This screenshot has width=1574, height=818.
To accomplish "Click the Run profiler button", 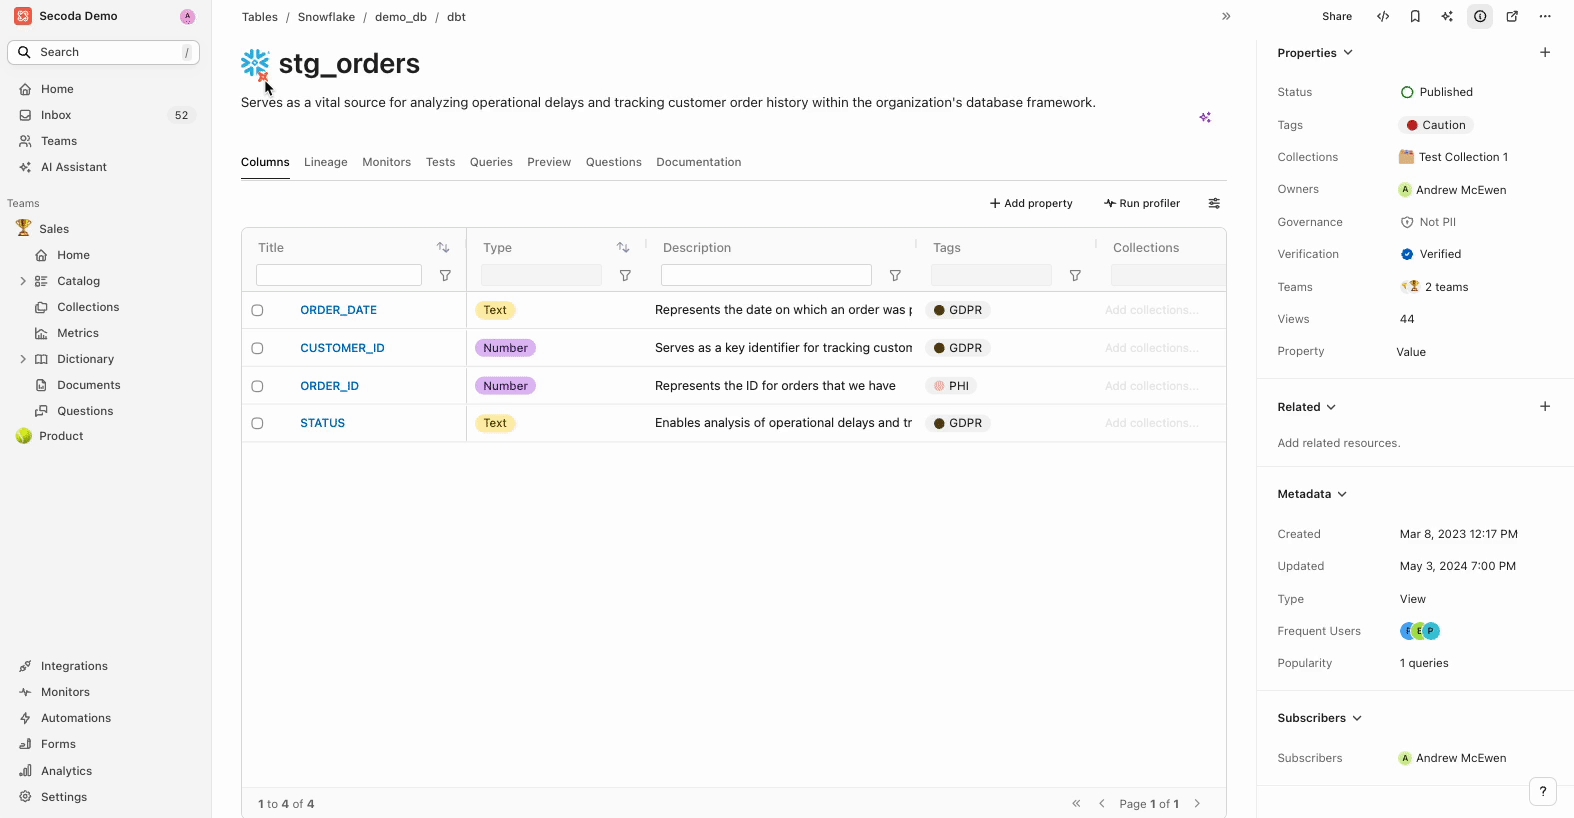I will click(1142, 204).
